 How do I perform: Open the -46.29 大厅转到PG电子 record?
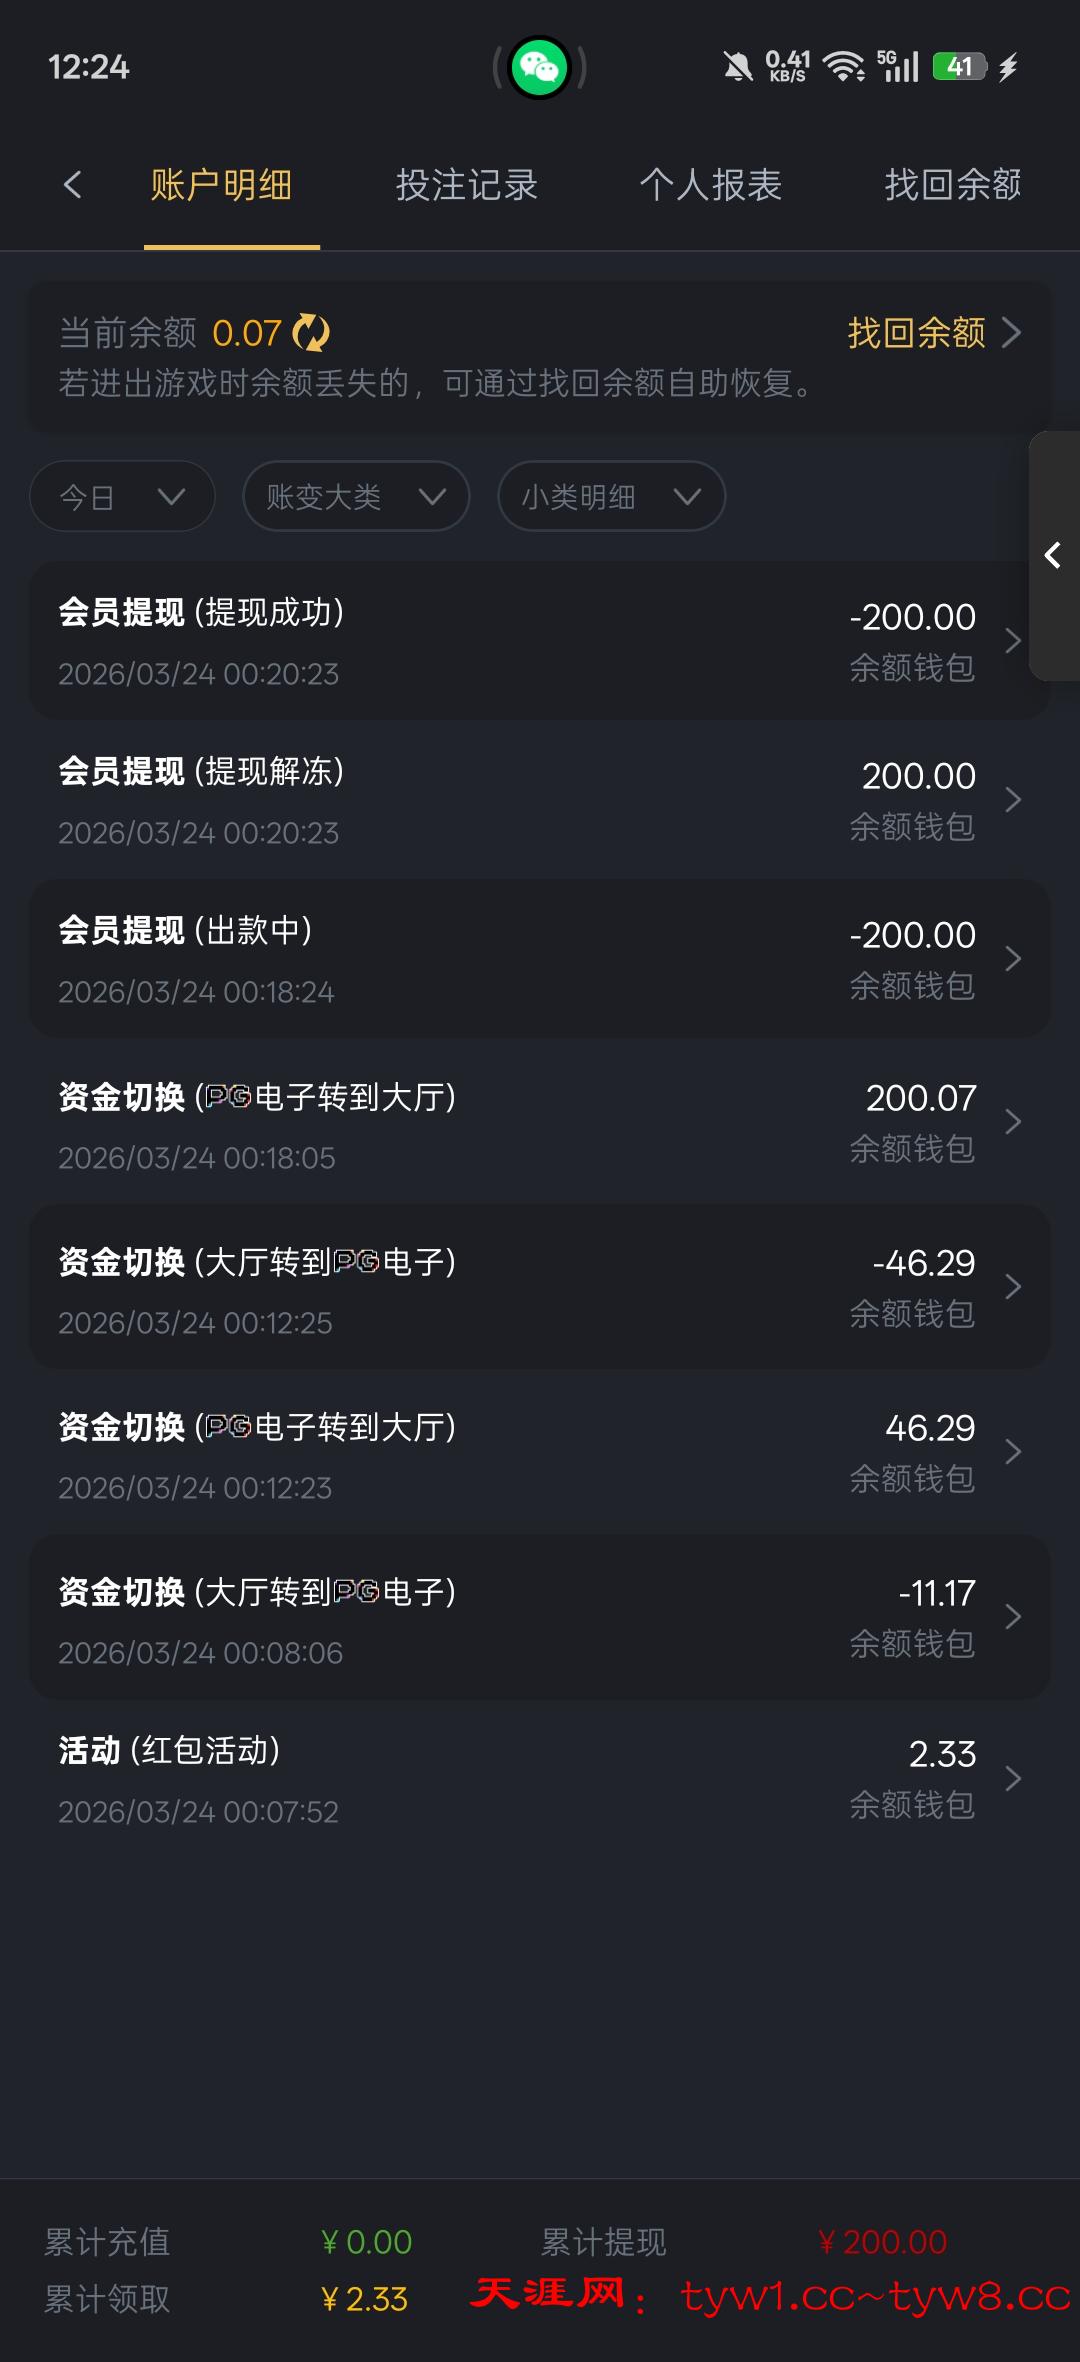pos(540,1287)
